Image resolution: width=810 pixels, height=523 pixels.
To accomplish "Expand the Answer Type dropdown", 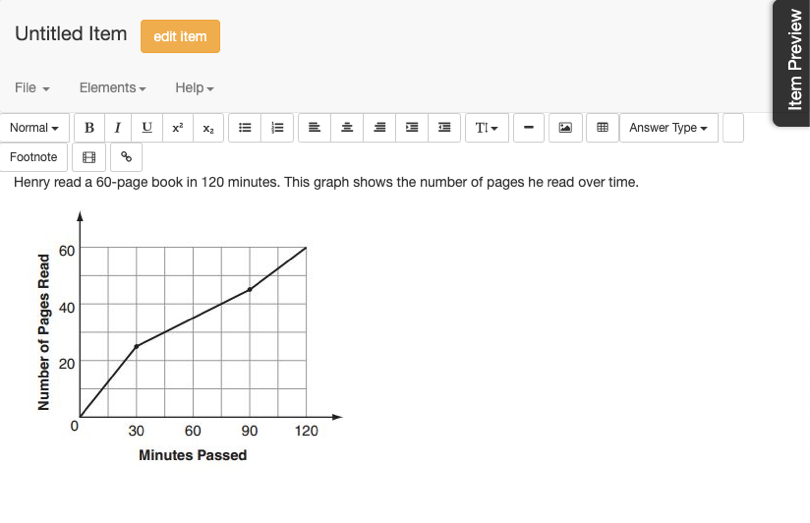I will (x=668, y=128).
